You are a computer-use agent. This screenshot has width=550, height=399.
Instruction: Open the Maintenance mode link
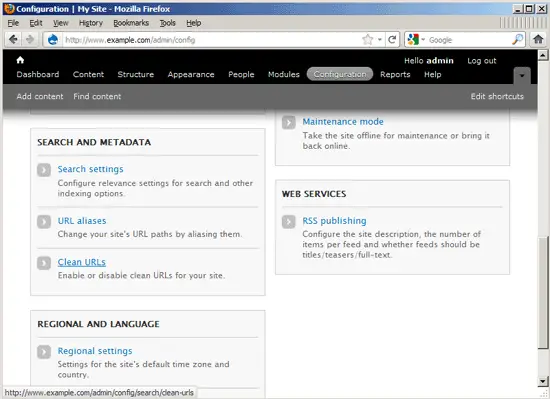click(x=343, y=122)
